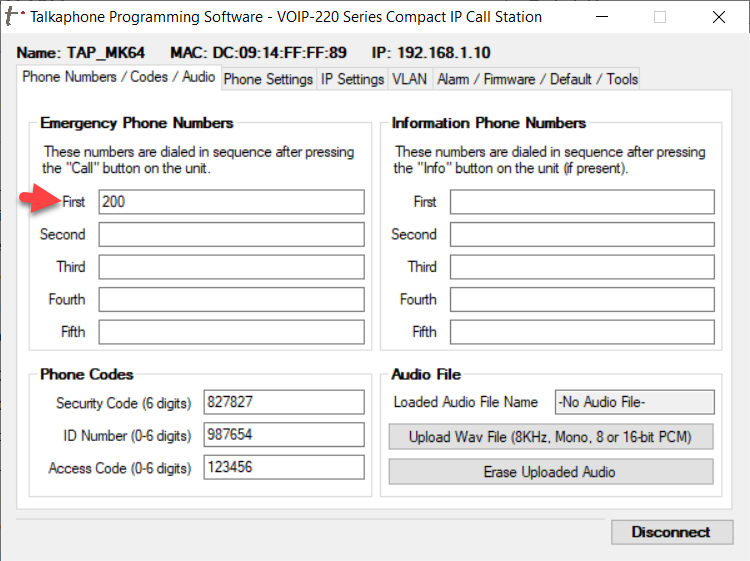Close the Talkaphone Programming Software window
The image size is (750, 561).
718,17
